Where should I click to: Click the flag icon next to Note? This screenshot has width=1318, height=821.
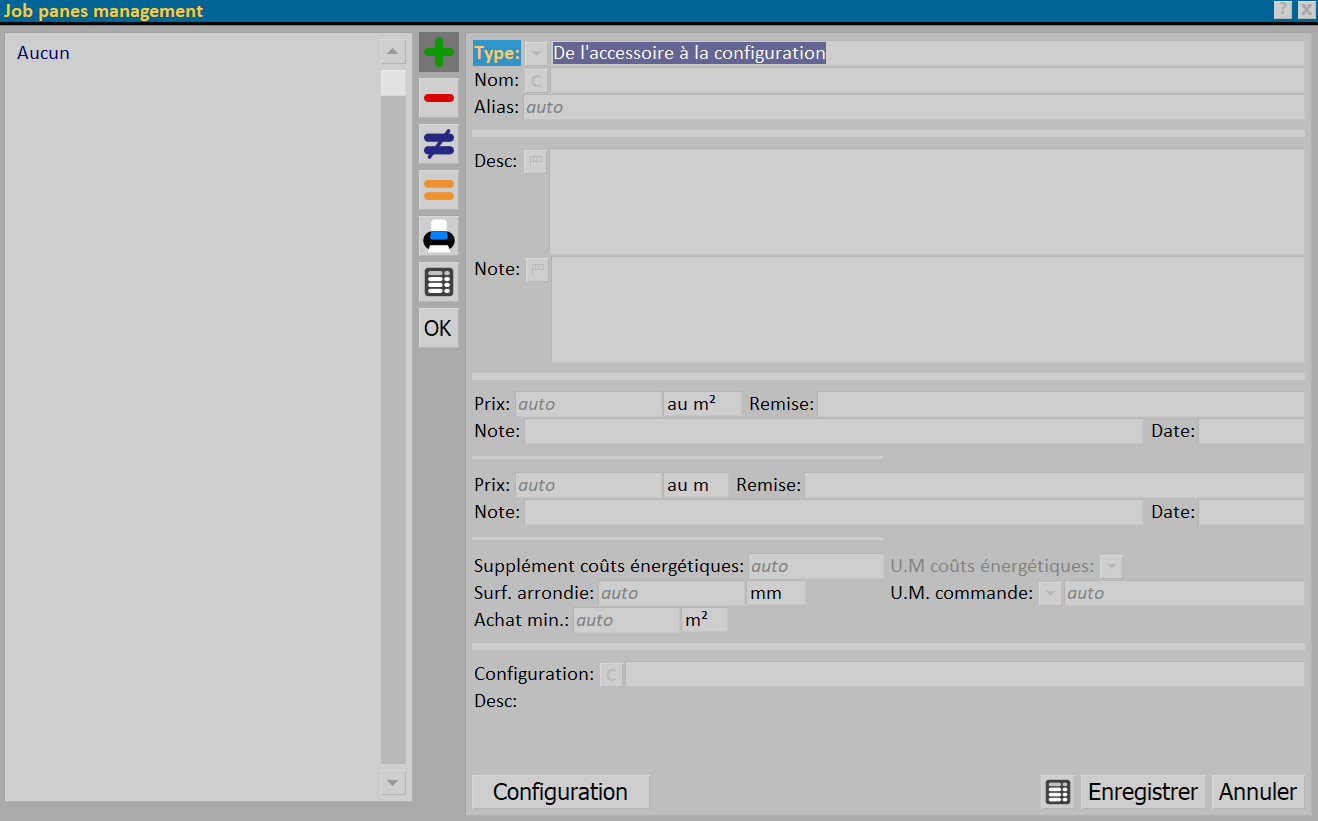point(538,270)
